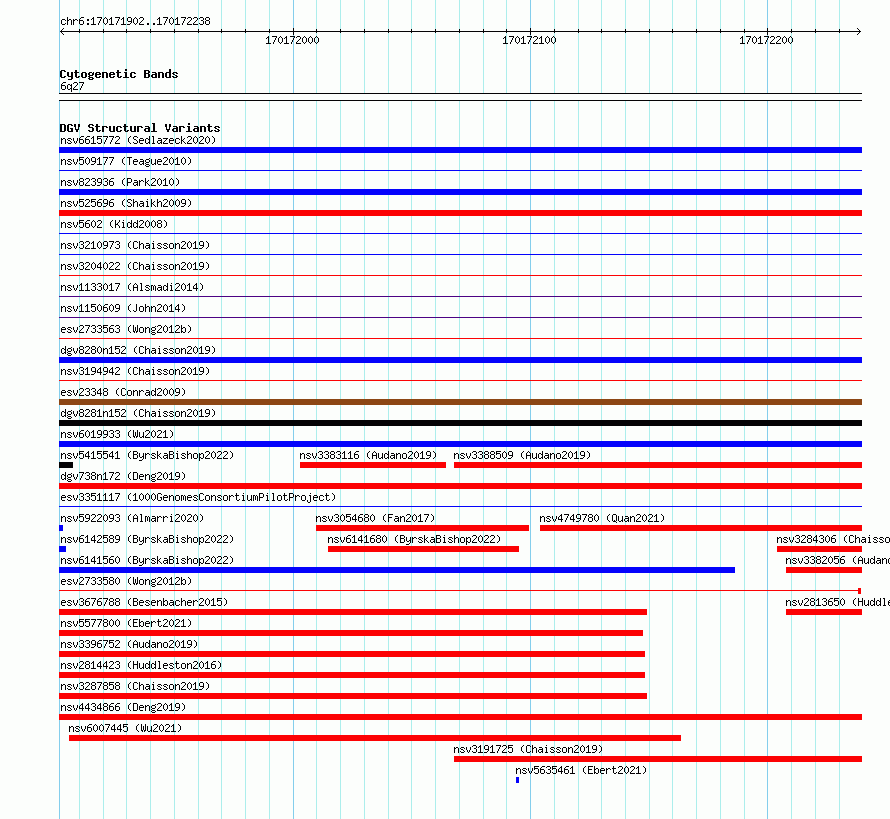Click the black dgv8281n152 variant bar
Viewport: 890px width, 819px height.
pyautogui.click(x=460, y=423)
